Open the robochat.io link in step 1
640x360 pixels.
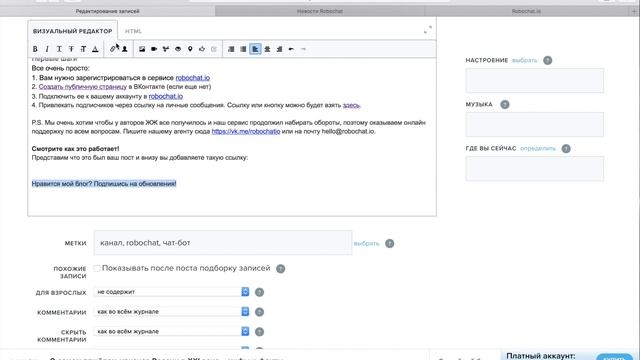pos(193,78)
